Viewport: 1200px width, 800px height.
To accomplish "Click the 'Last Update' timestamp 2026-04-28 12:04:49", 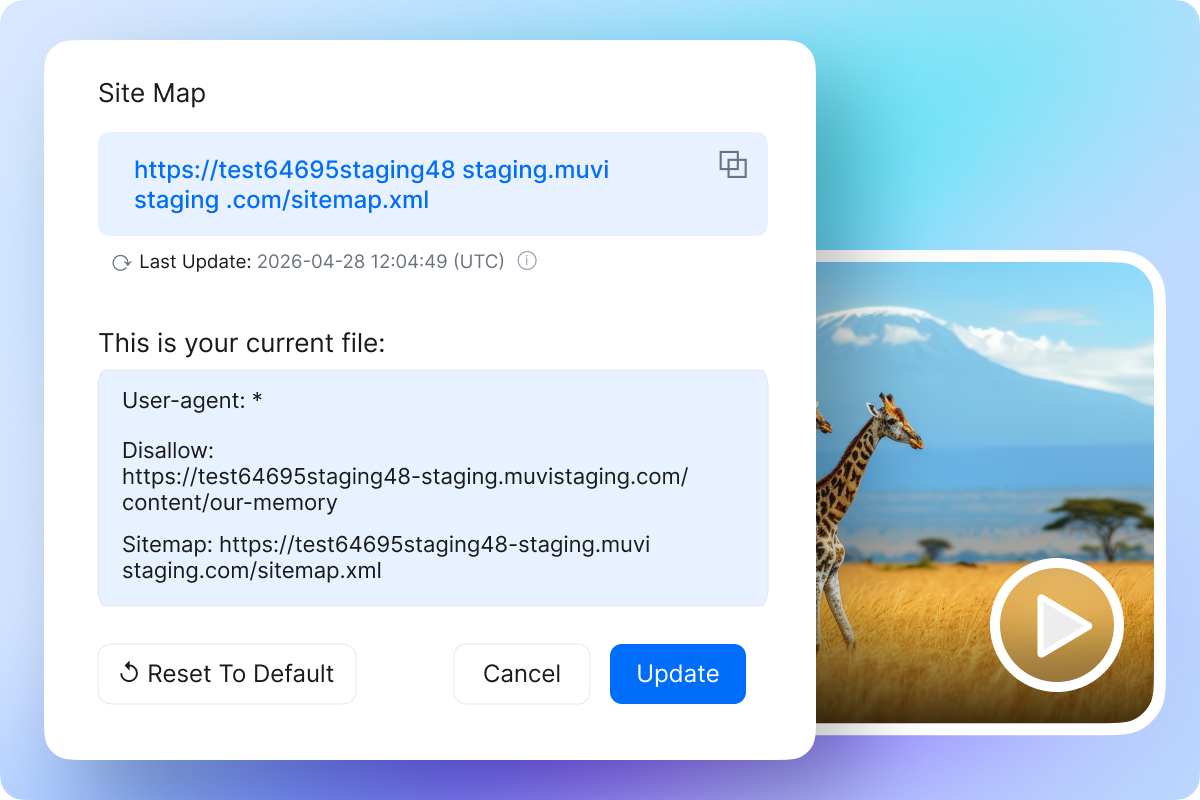I will 381,262.
